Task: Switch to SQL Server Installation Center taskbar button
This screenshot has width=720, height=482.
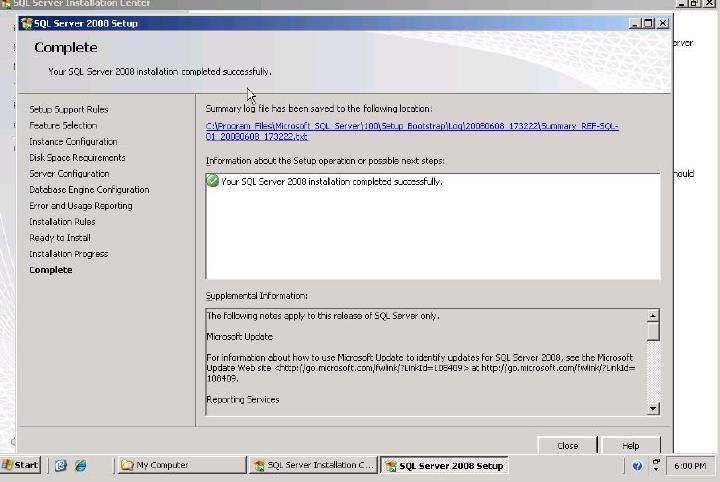Action: tap(314, 465)
